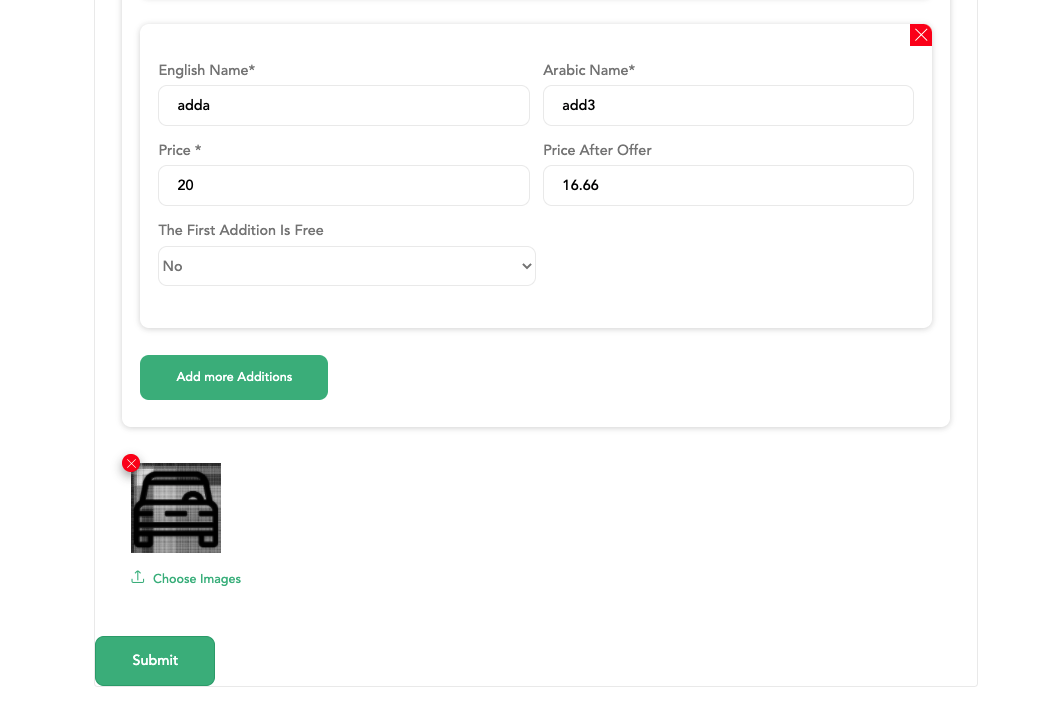
Task: Delete the uploaded car image
Action: pyautogui.click(x=131, y=463)
